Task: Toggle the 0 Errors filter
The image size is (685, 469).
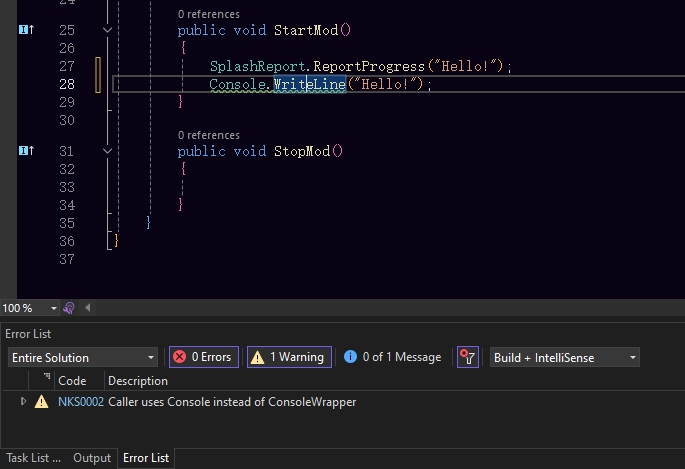Action: pyautogui.click(x=203, y=357)
